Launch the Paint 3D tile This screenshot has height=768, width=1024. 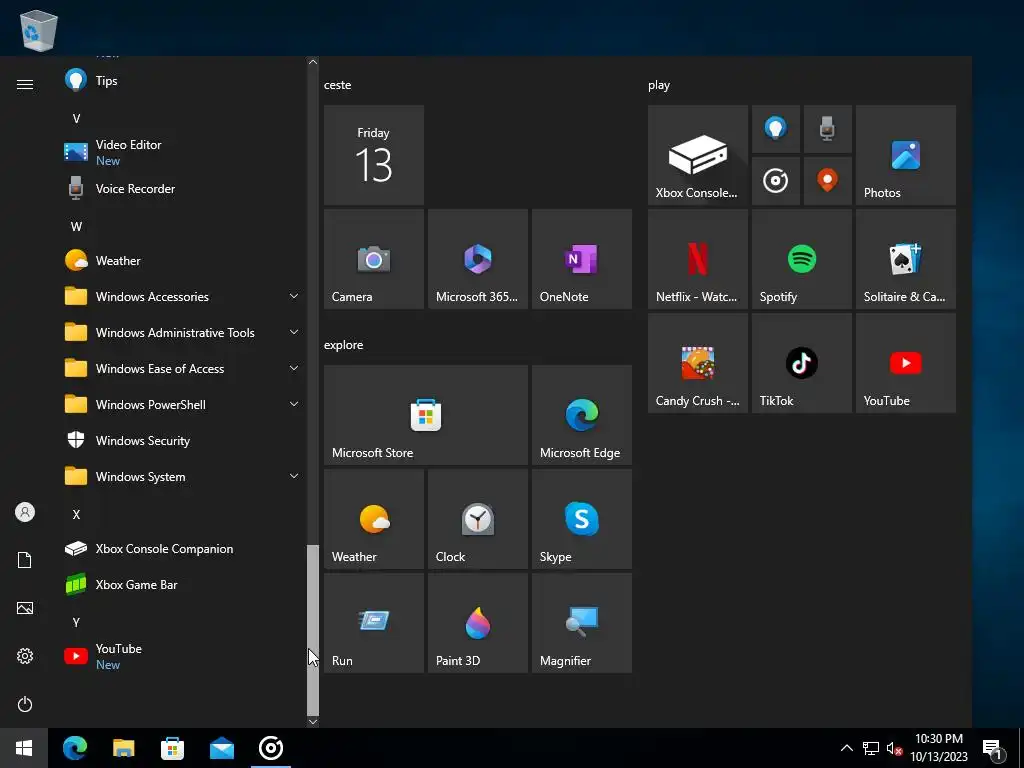click(x=477, y=622)
